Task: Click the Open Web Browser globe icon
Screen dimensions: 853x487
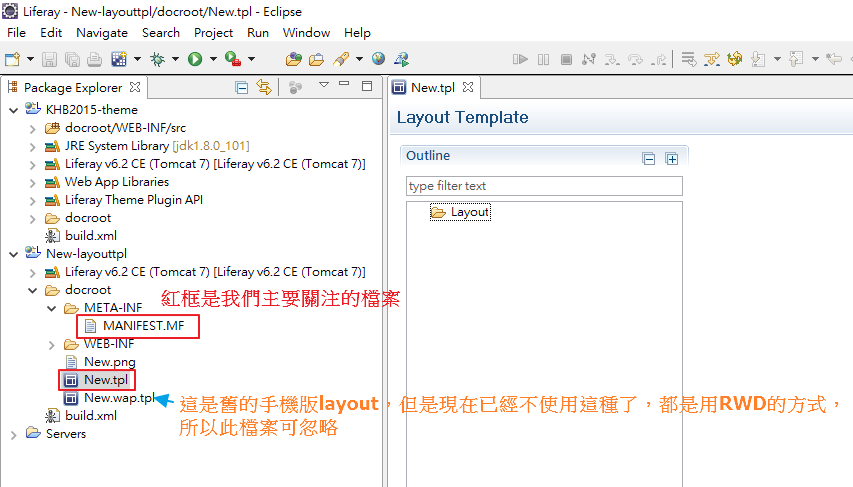Action: [379, 59]
